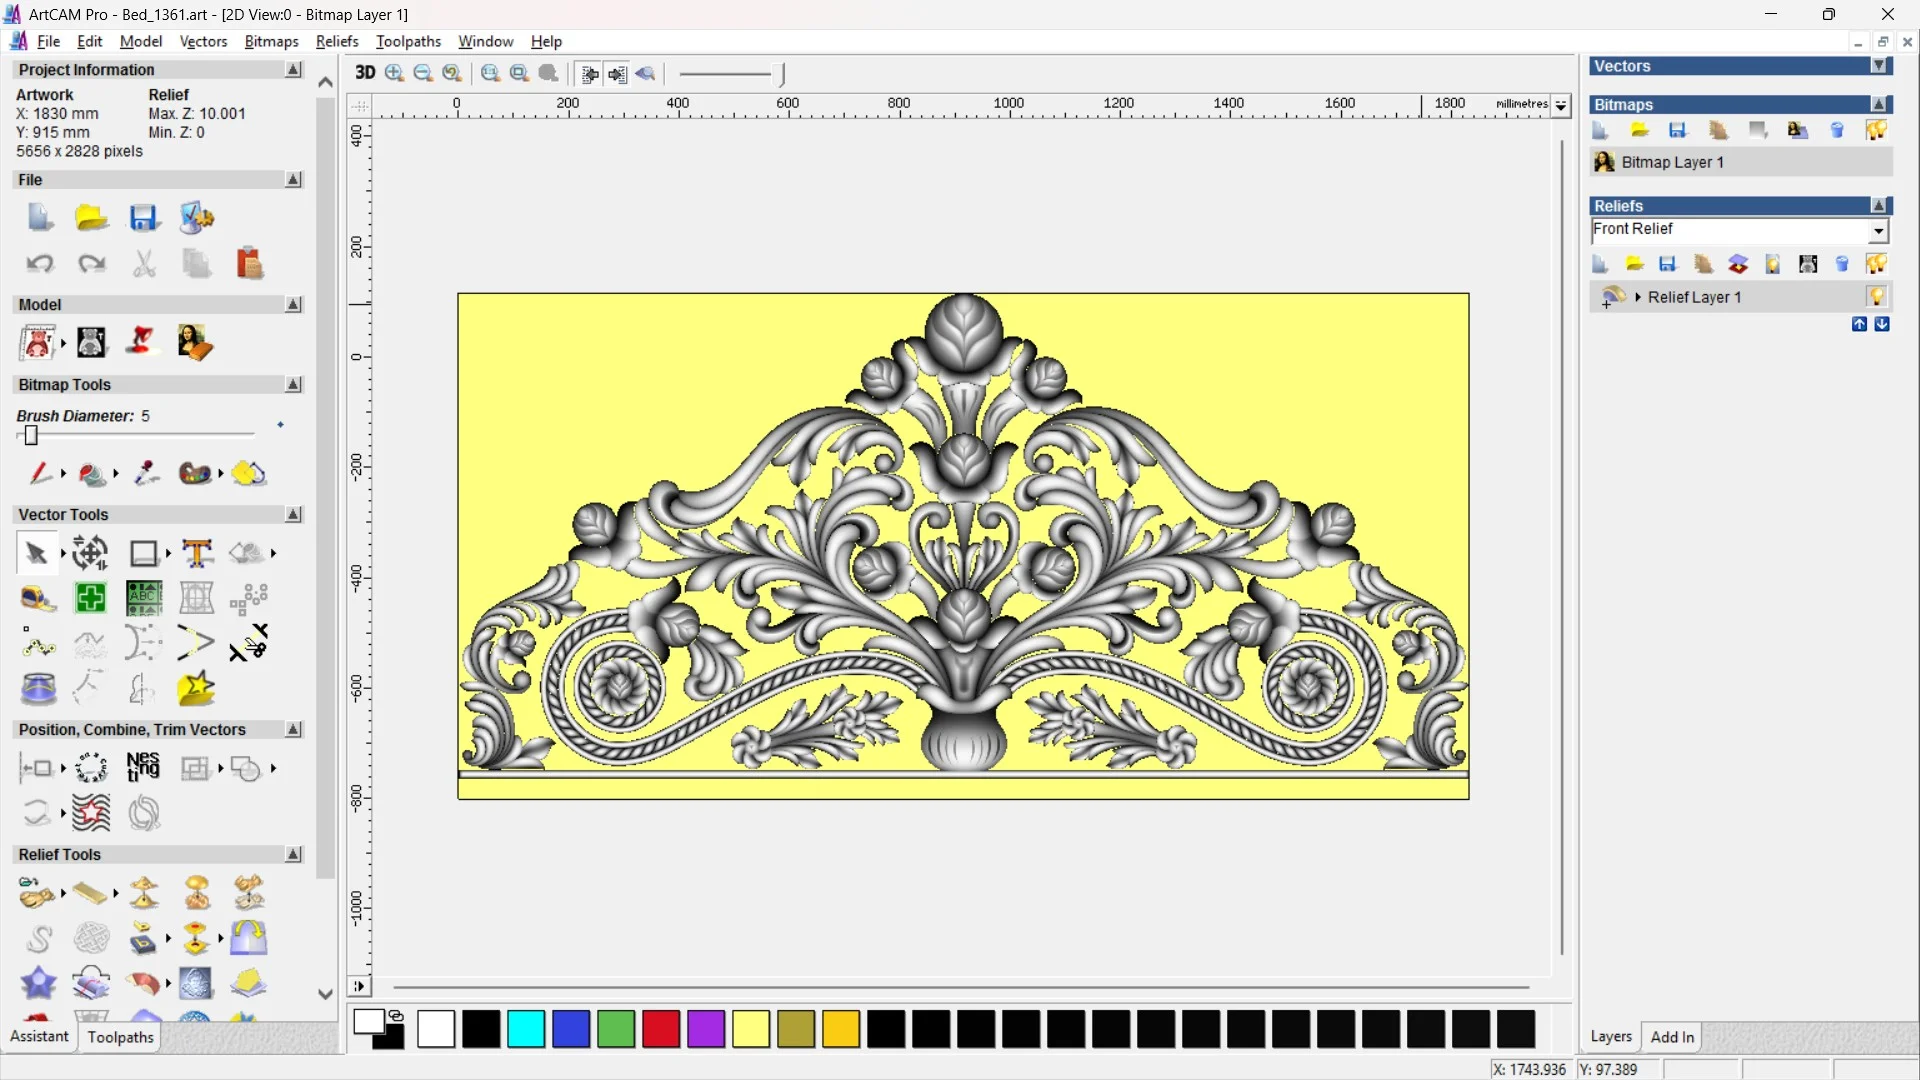
Task: Select the cyan color swatch
Action: 526,1029
